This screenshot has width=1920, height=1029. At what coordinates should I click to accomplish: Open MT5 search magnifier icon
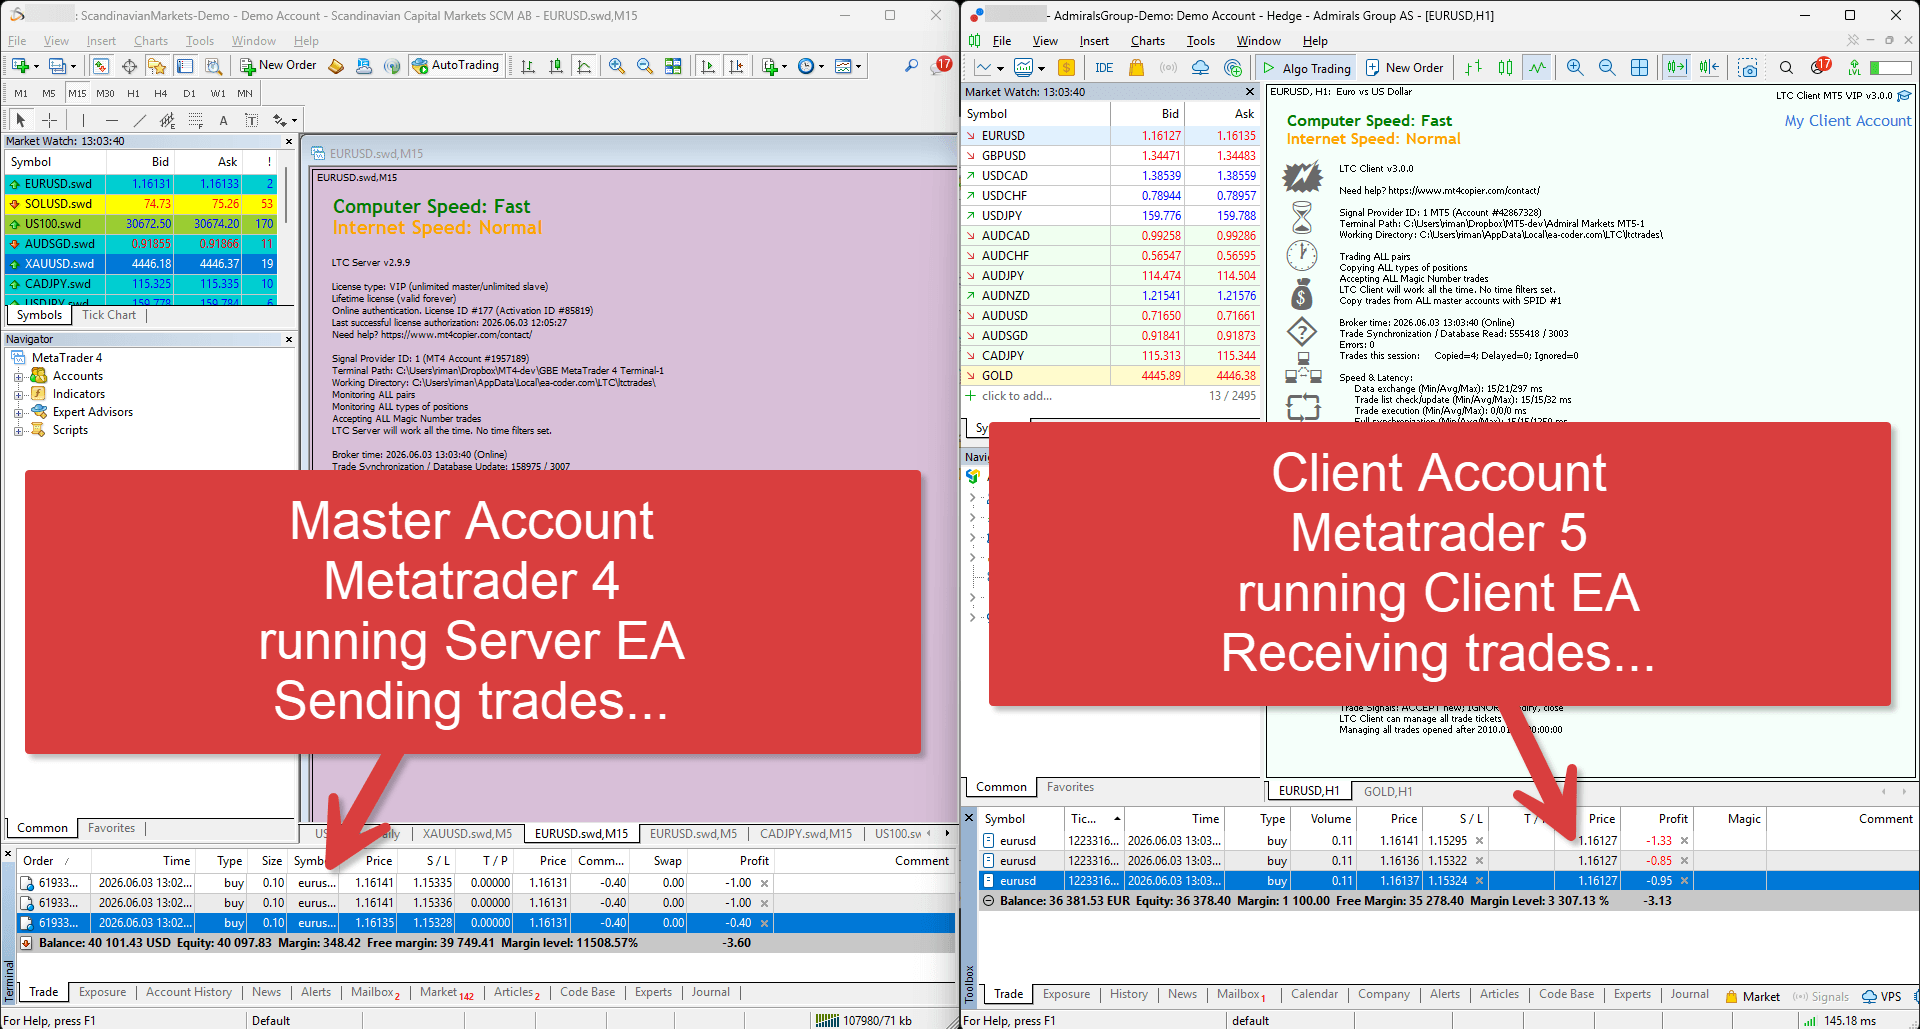pos(1786,68)
